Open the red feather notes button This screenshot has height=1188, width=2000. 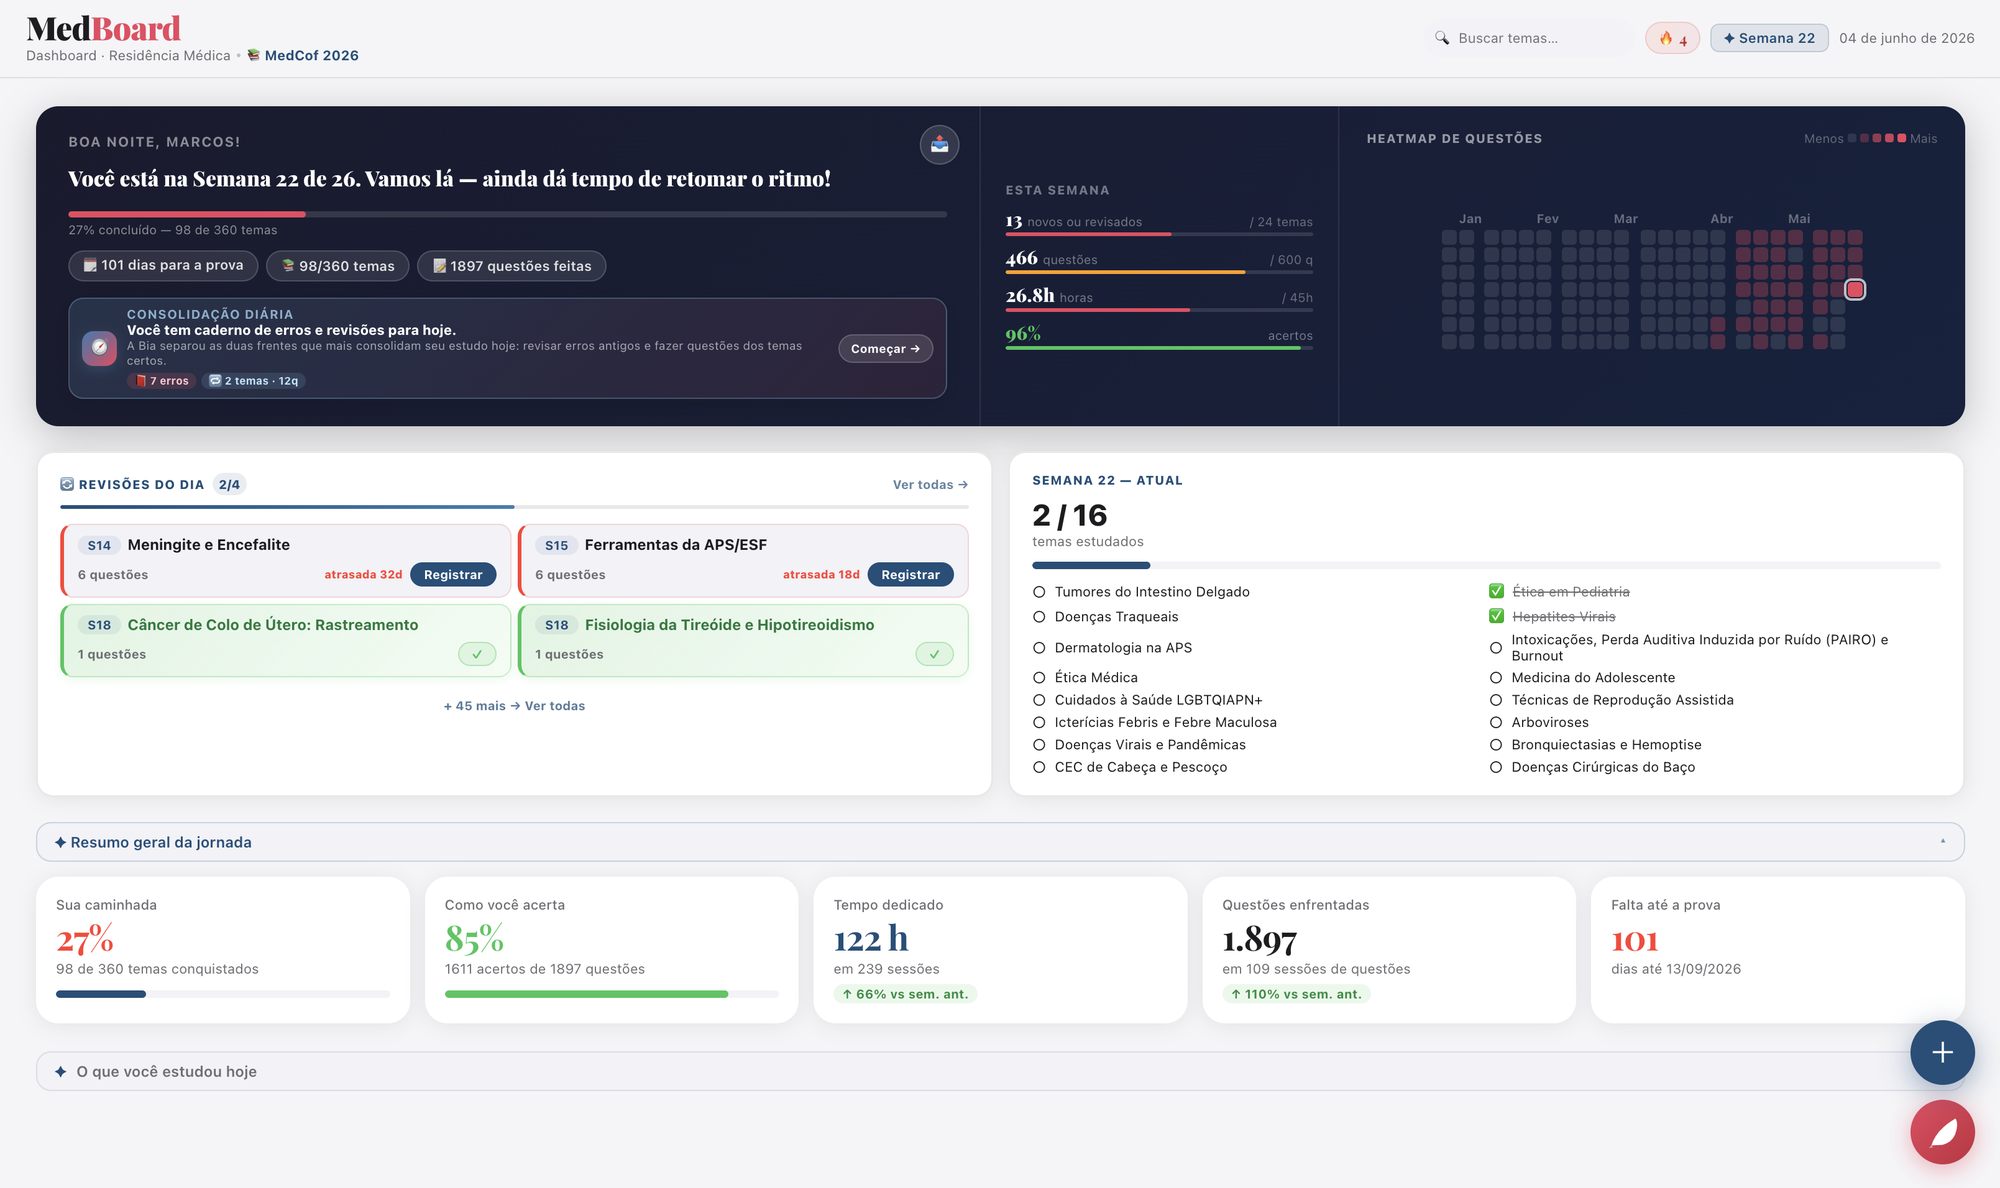coord(1942,1132)
